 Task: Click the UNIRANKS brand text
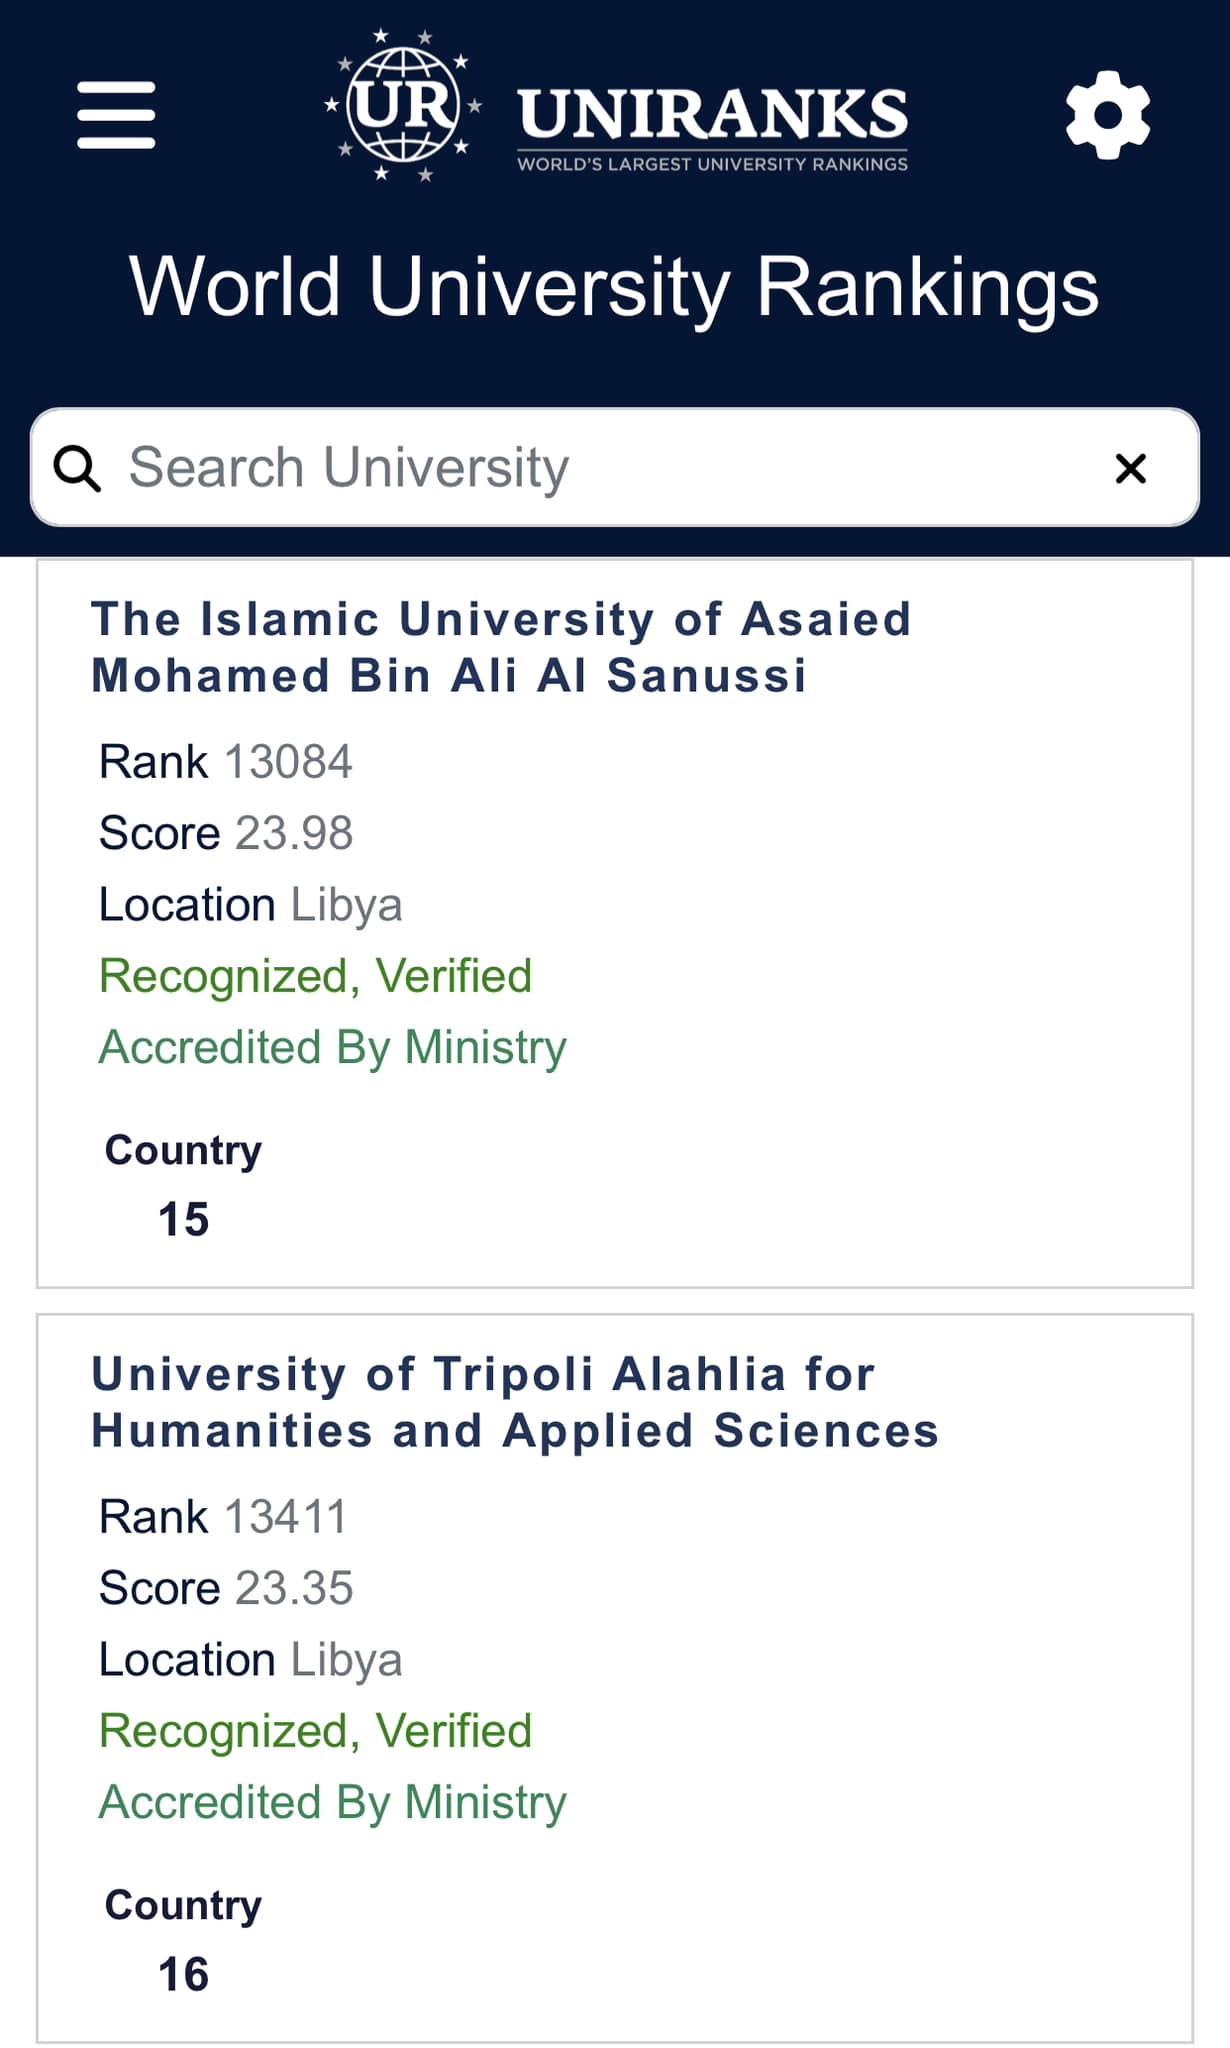[712, 115]
